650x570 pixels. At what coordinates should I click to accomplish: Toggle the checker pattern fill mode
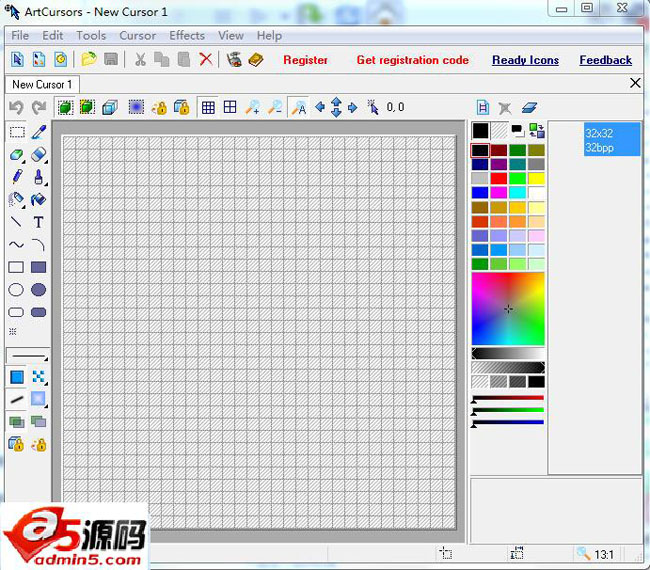39,376
